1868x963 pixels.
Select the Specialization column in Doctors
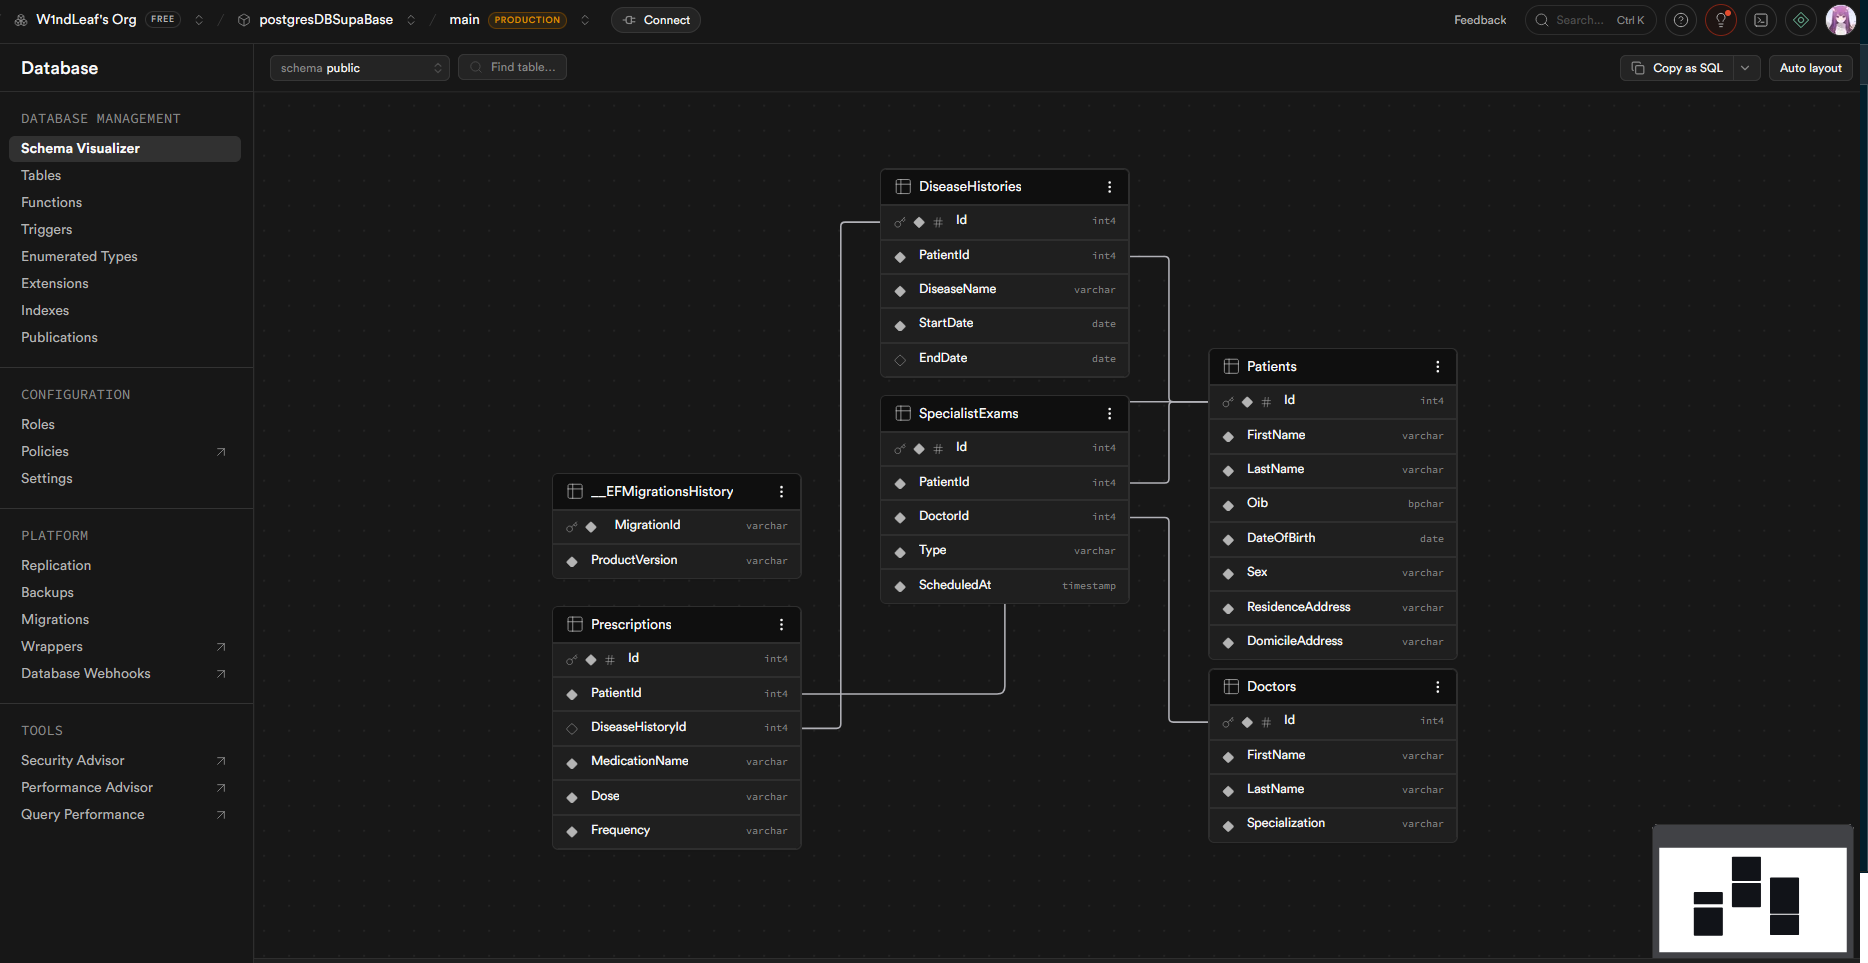(x=1333, y=824)
